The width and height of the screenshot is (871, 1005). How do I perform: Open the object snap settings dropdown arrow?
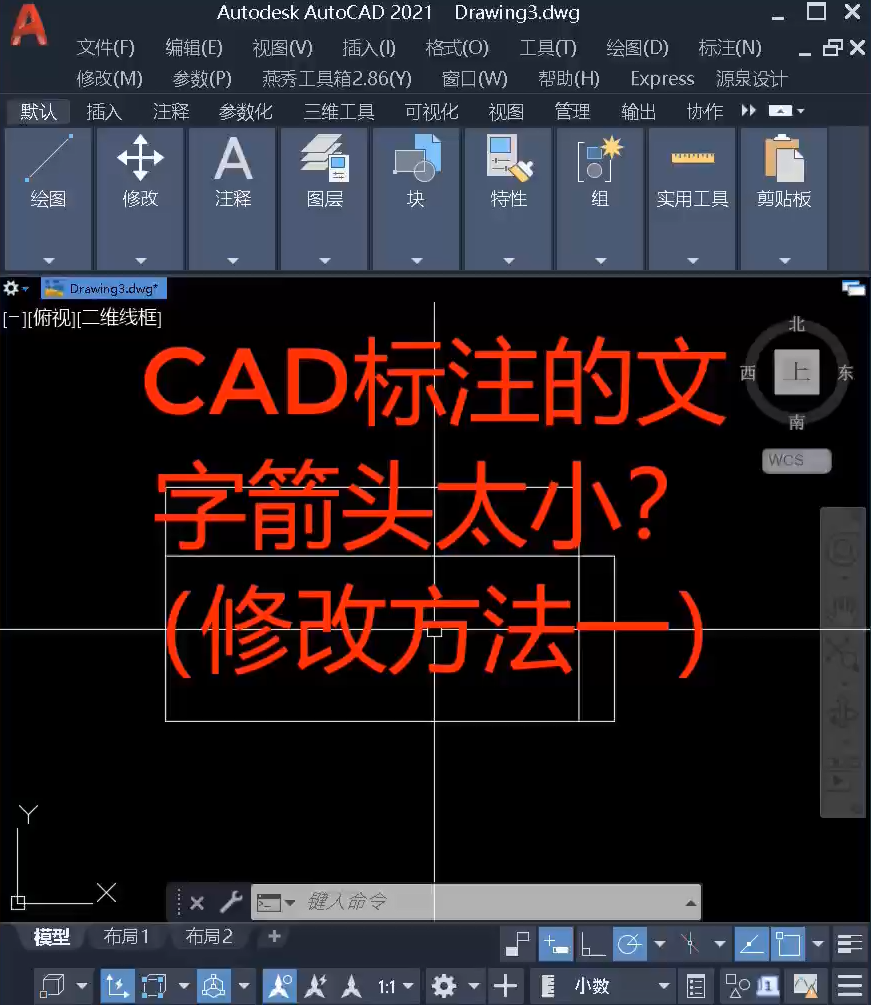(x=818, y=943)
